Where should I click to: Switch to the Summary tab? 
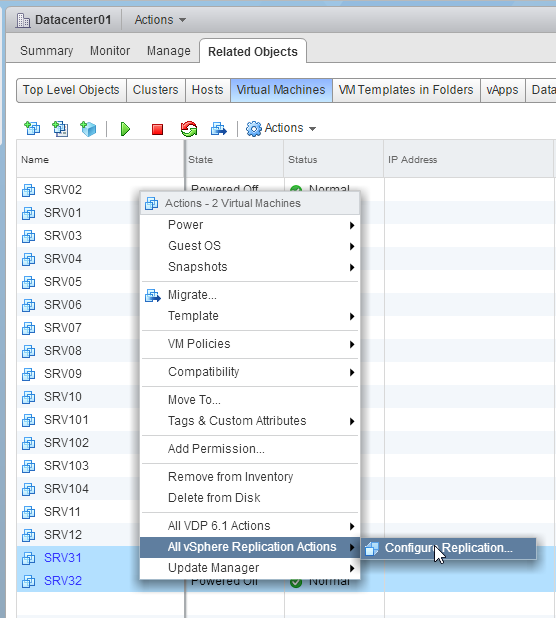pyautogui.click(x=46, y=51)
